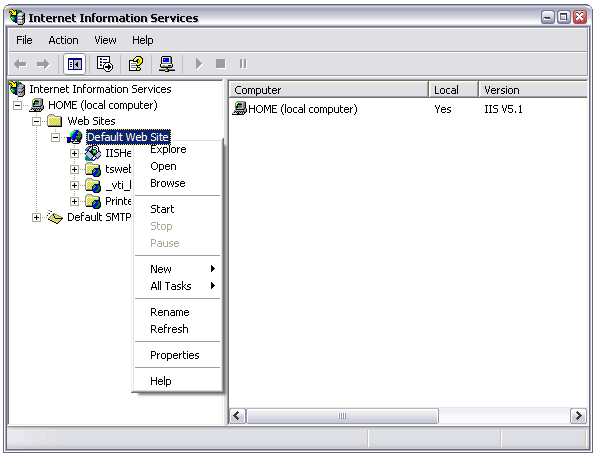The width and height of the screenshot is (593, 457).
Task: Collapse the Web Sites node
Action: click(x=36, y=121)
